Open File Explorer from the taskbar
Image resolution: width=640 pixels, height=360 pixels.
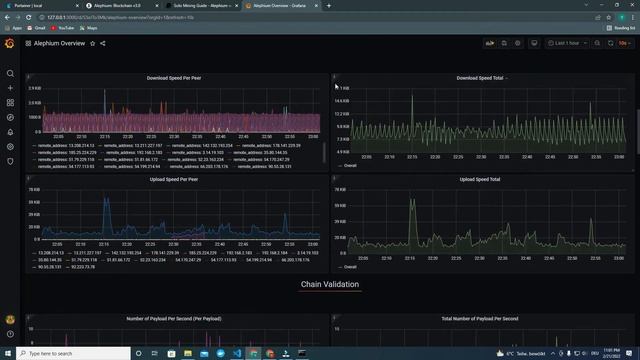tap(188, 353)
